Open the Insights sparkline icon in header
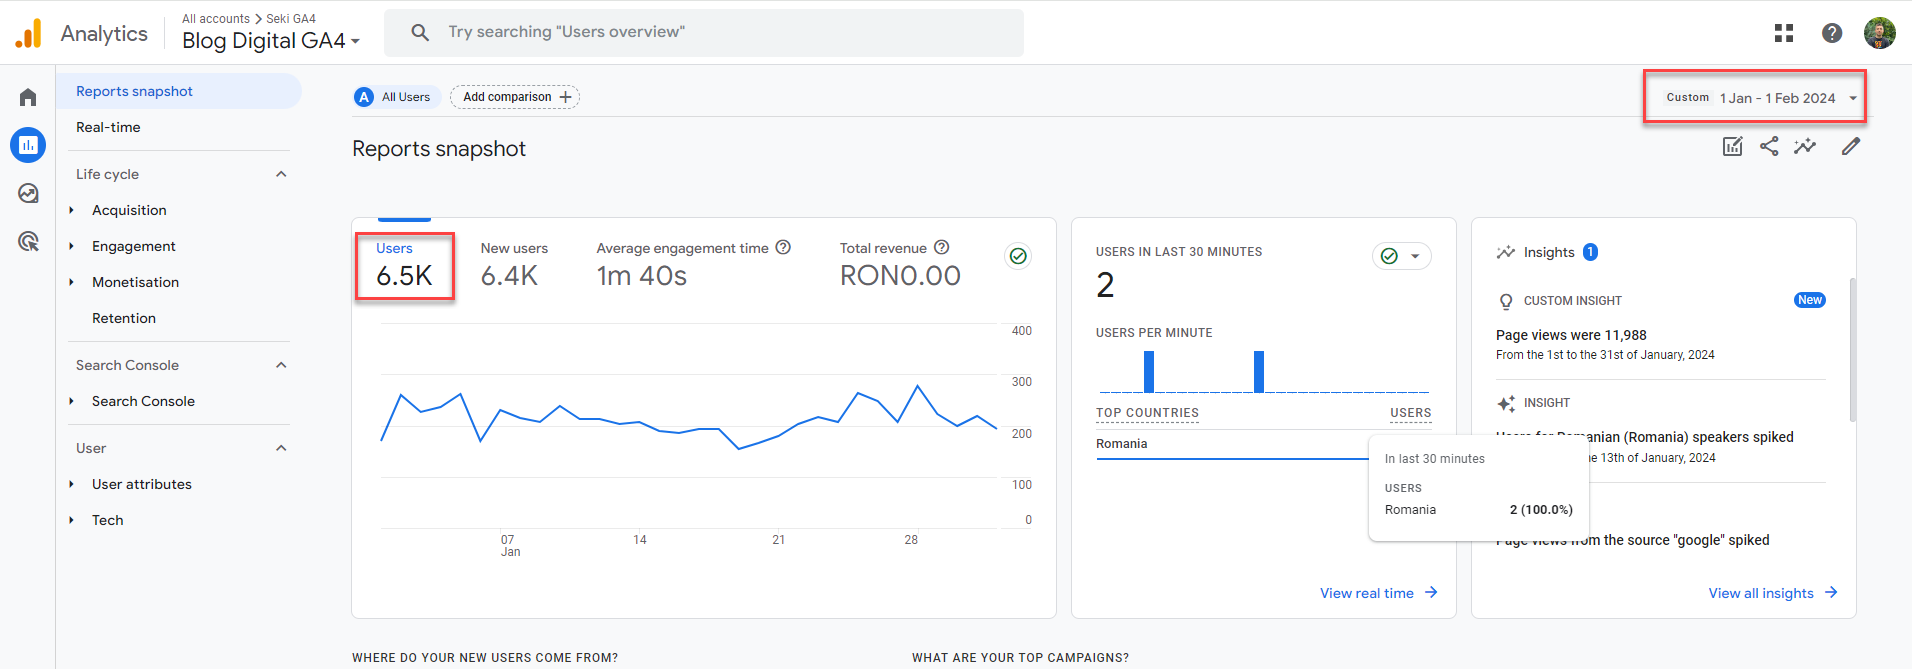 click(x=1805, y=147)
